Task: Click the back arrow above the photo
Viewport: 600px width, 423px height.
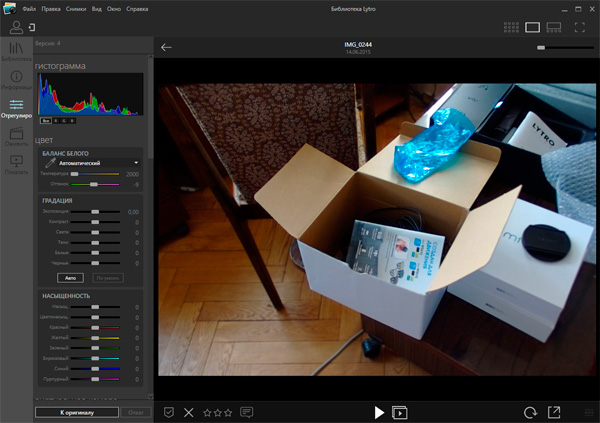Action: click(x=166, y=47)
